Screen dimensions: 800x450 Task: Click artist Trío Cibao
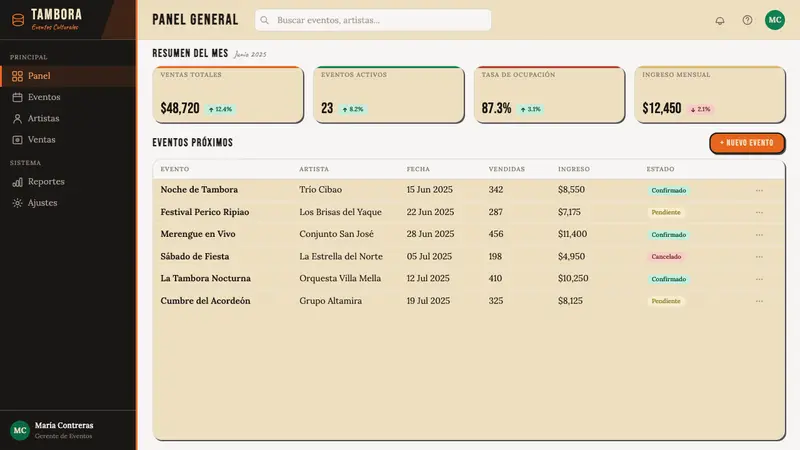click(x=320, y=189)
